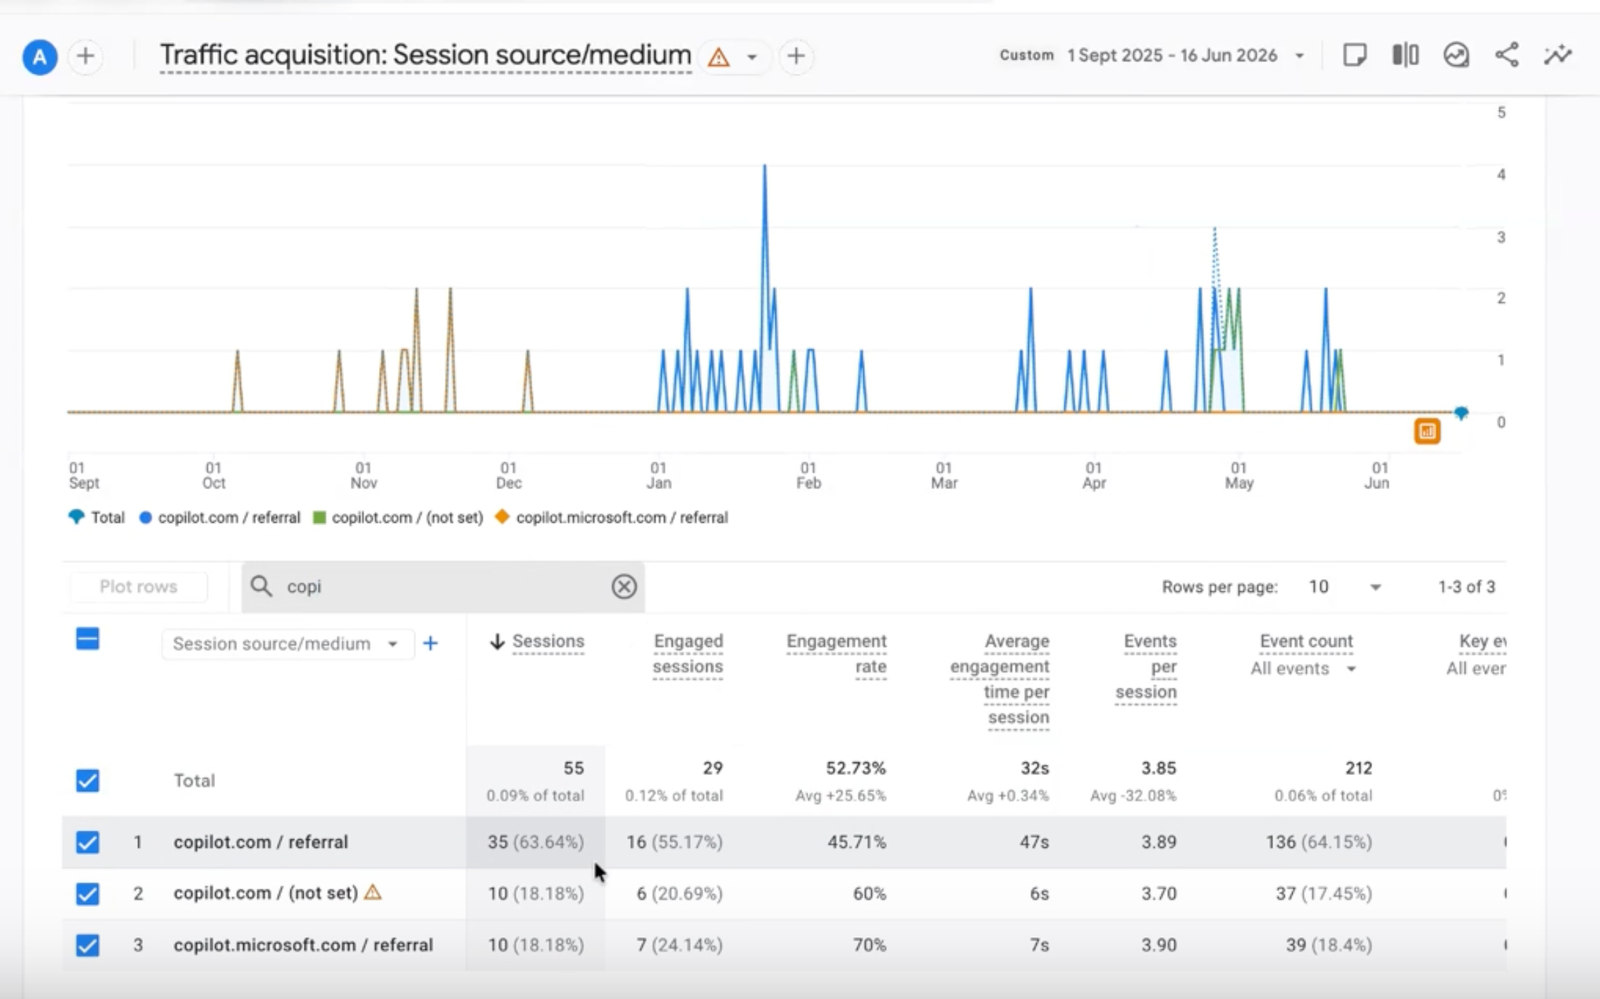
Task: Toggle the select-all rows checkbox in header
Action: pos(88,639)
